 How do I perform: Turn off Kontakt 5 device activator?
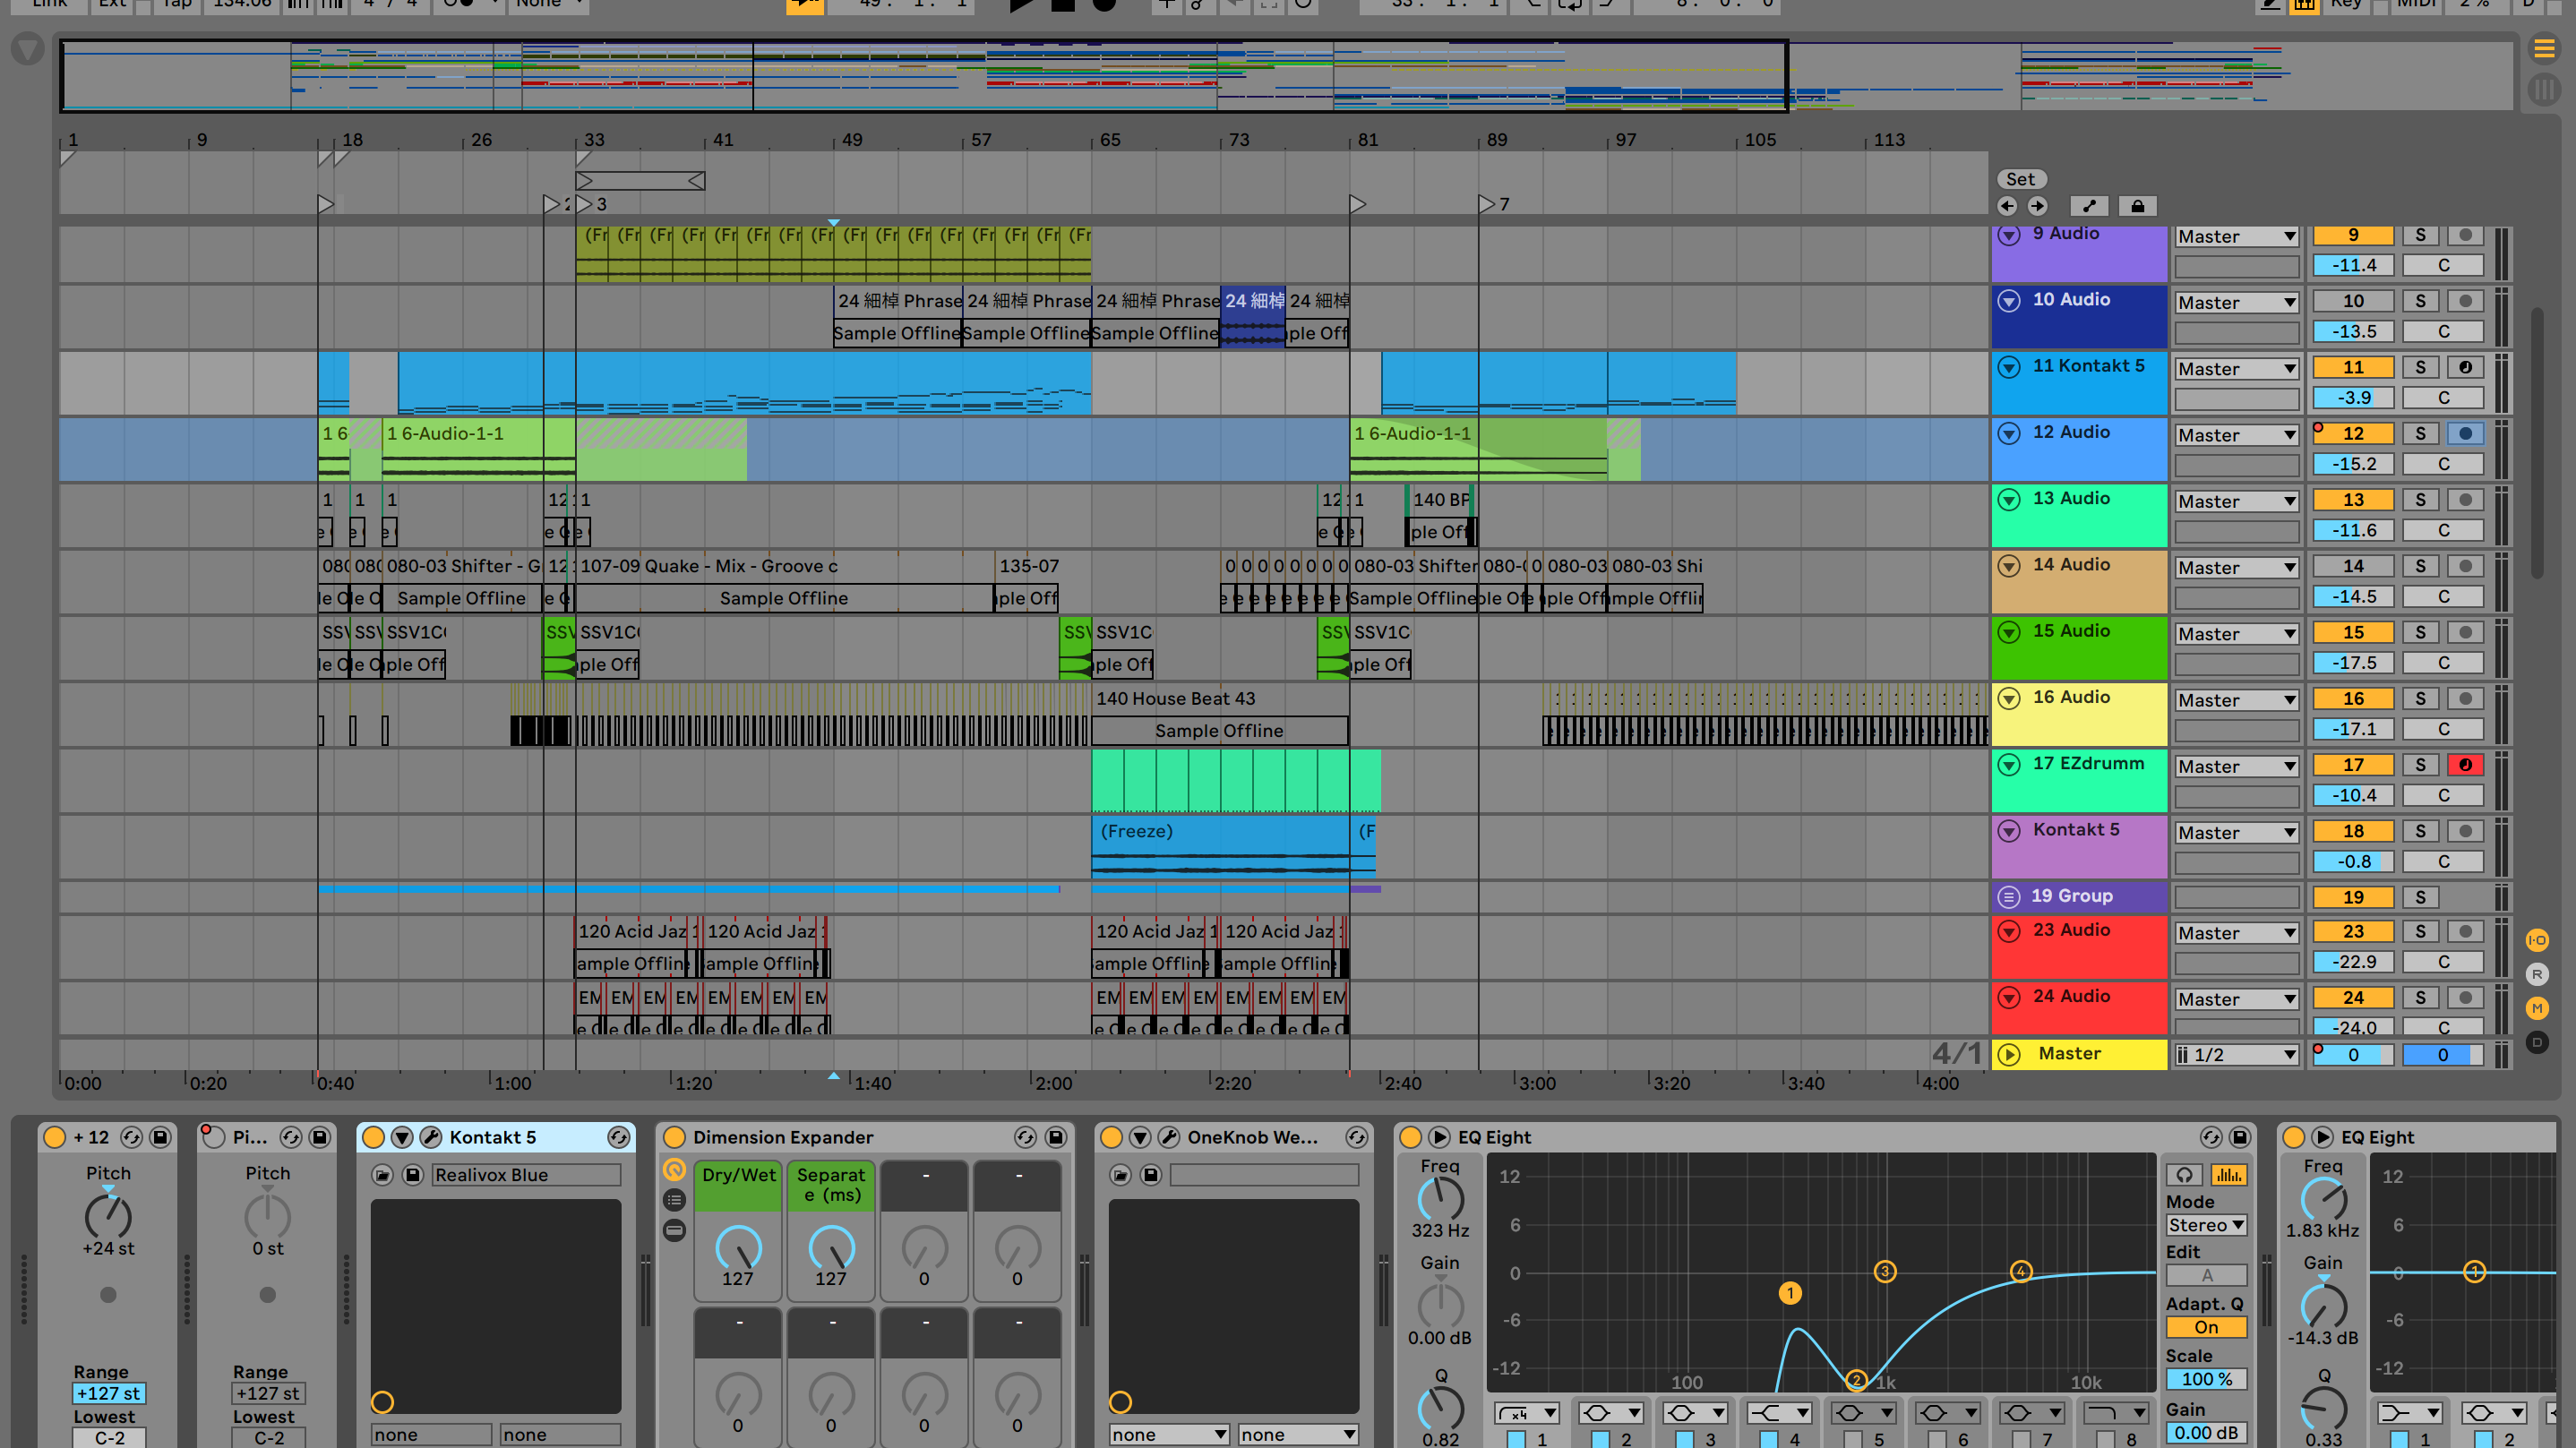pos(373,1137)
